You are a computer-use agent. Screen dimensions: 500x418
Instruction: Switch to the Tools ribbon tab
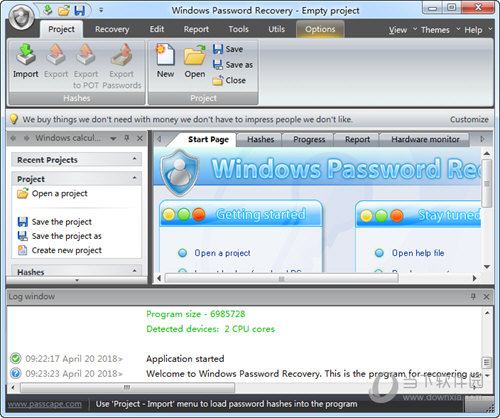click(238, 29)
